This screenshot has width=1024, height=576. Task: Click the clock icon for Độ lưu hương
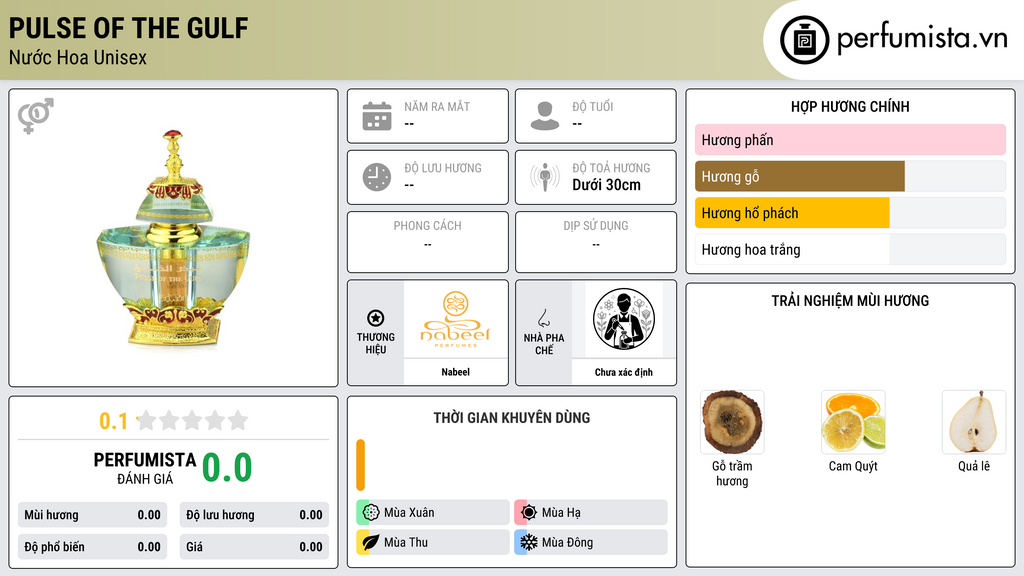[x=377, y=177]
